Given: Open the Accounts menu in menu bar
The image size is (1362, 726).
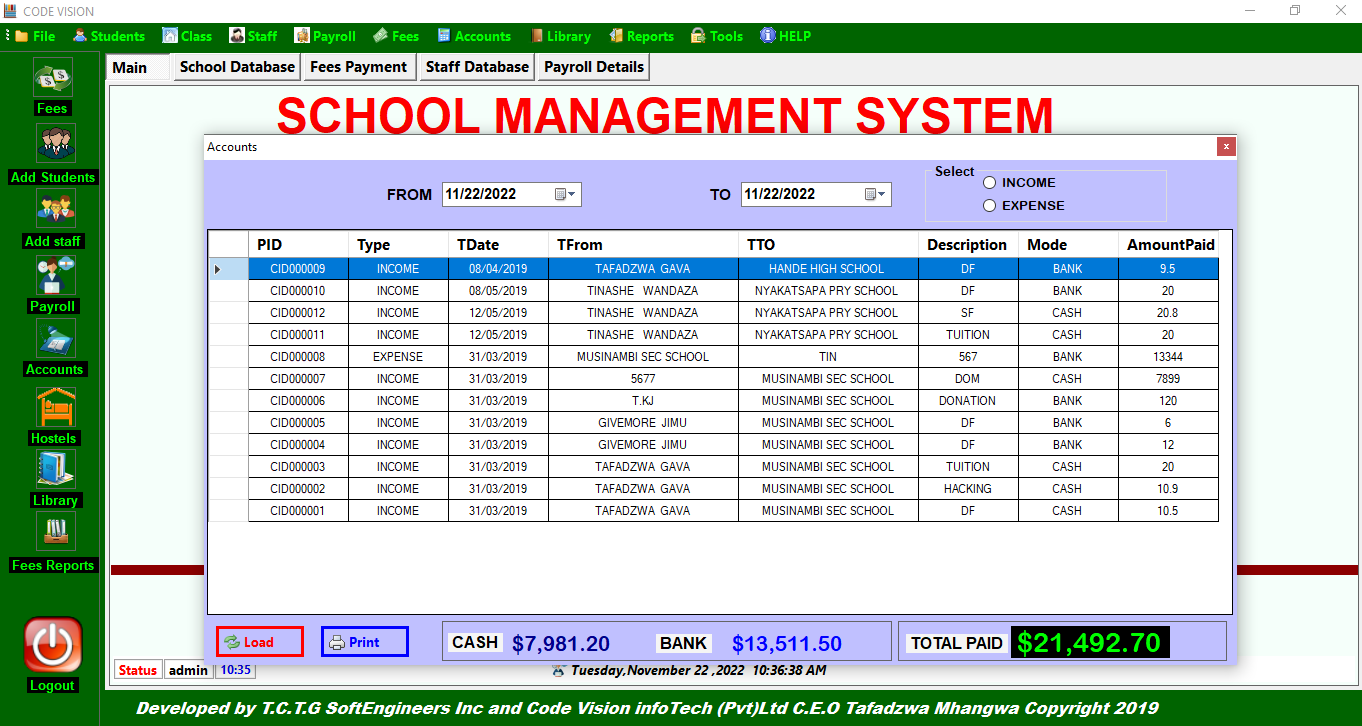Looking at the screenshot, I should coord(474,36).
